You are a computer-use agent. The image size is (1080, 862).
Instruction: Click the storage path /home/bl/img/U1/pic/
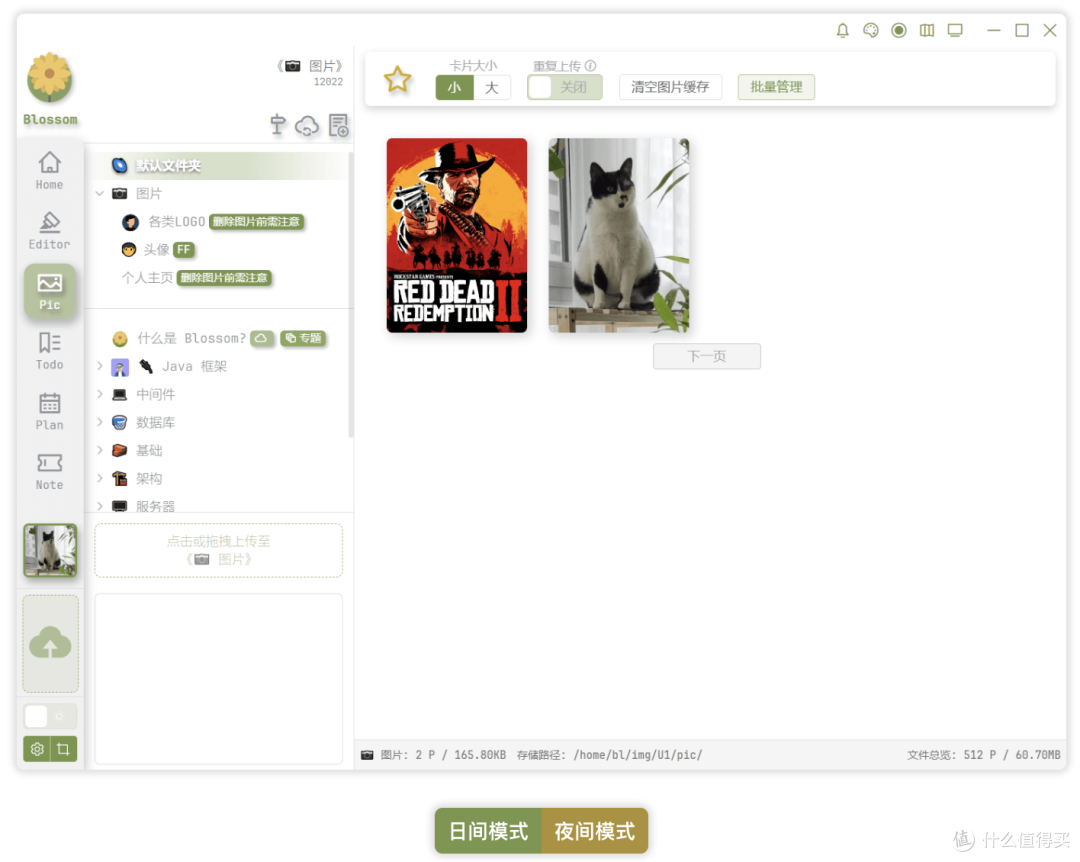click(638, 755)
